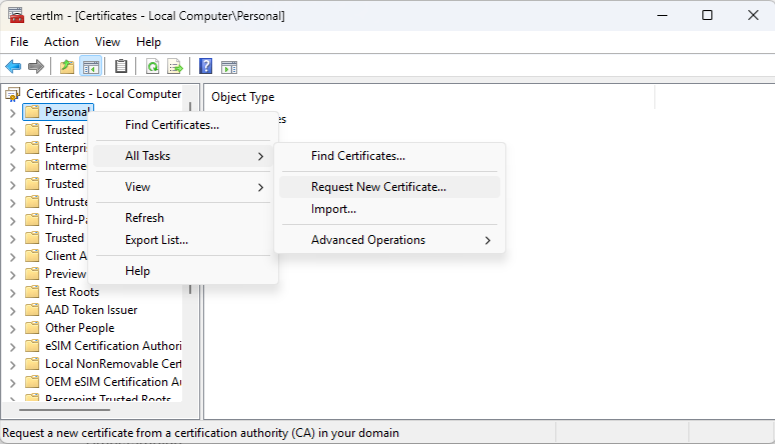This screenshot has height=444, width=775.
Task: Click the Refresh toolbar icon
Action: click(152, 67)
